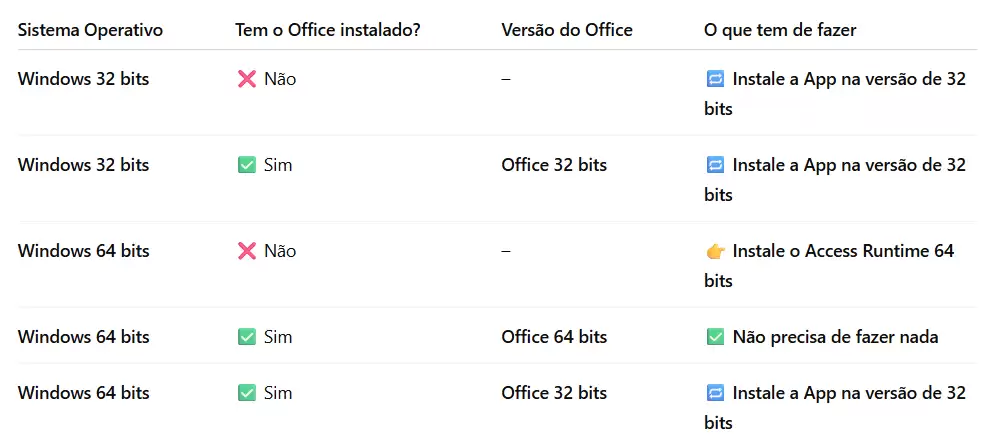Image resolution: width=995 pixels, height=438 pixels.
Task: Click the 'Não' text in the Windows 64 bits row
Action: [280, 251]
